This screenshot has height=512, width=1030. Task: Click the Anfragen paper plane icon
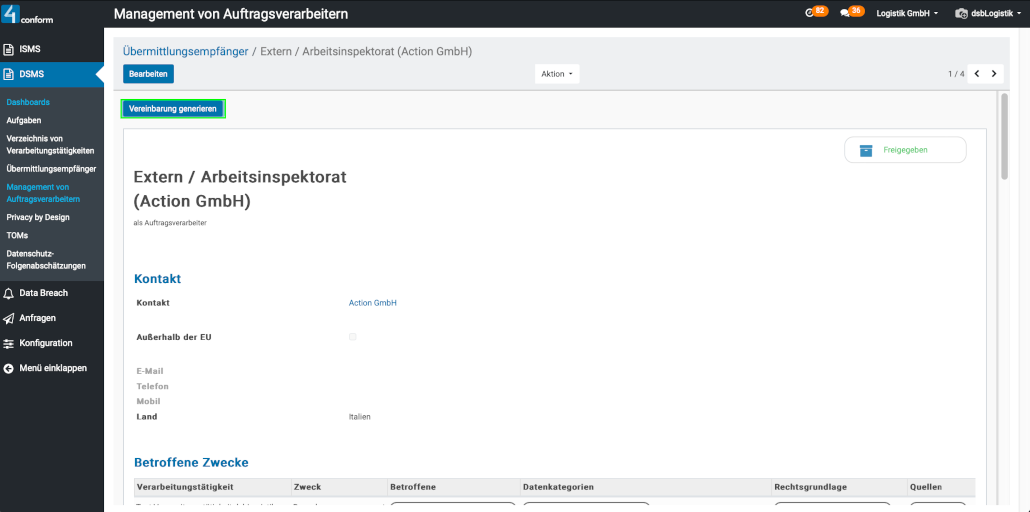click(x=9, y=318)
